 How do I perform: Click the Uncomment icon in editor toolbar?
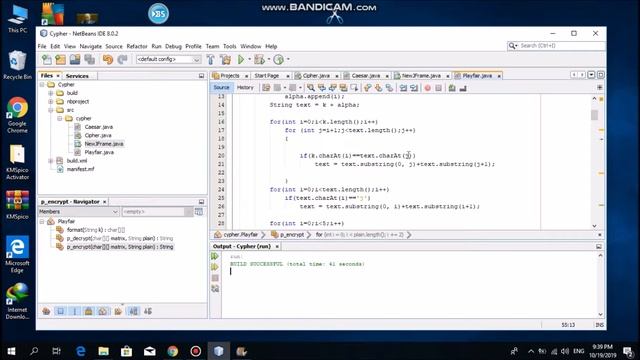pos(463,88)
